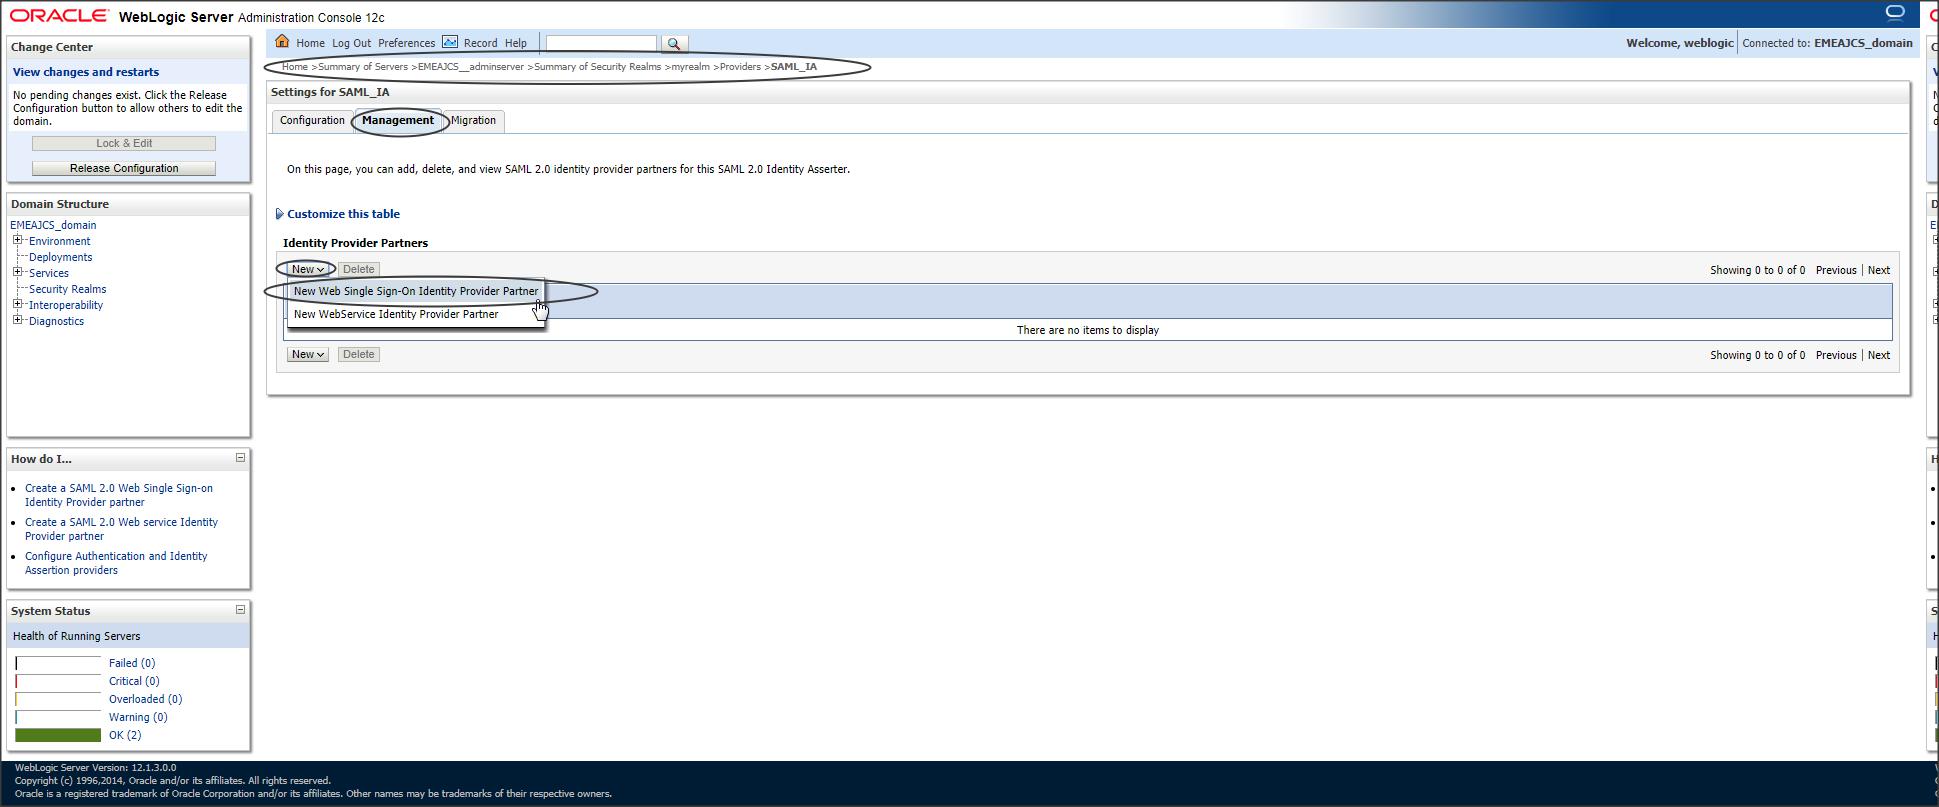
Task: Click Failed (0) server status link
Action: (x=132, y=663)
